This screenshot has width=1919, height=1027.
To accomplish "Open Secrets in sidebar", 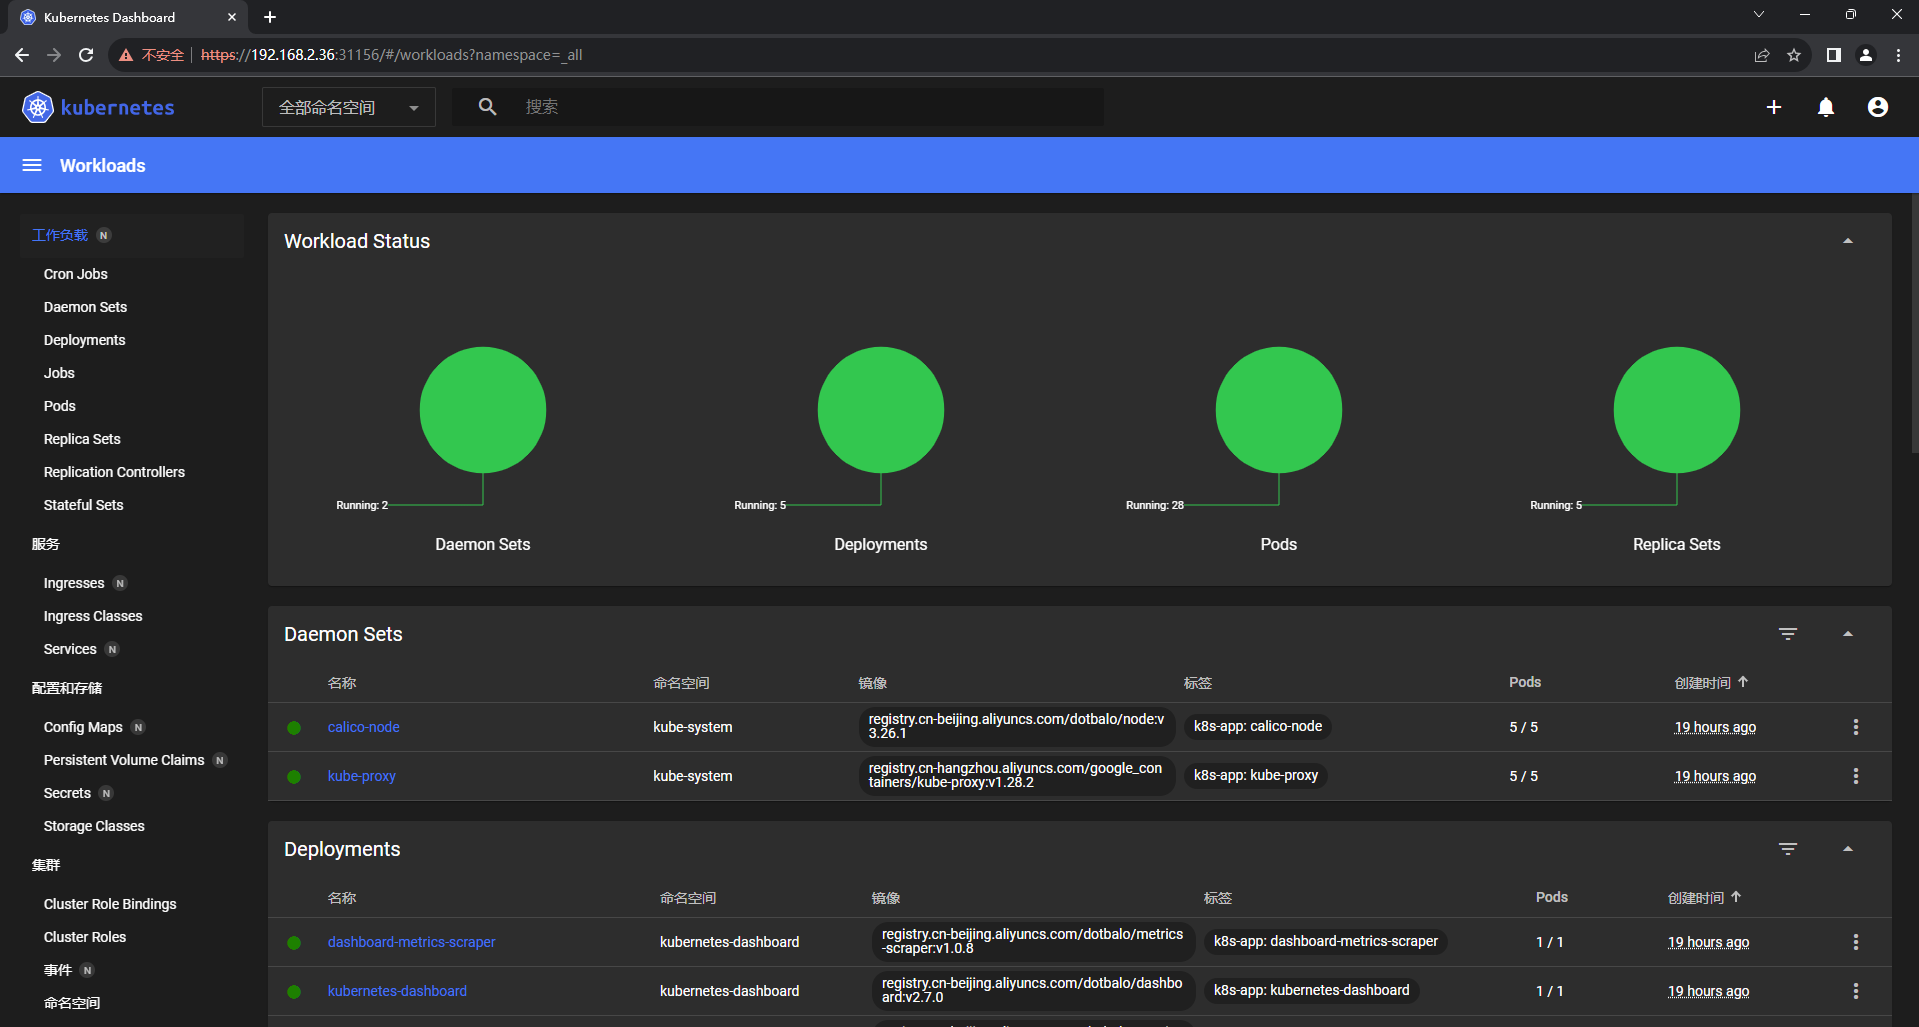I will [67, 793].
